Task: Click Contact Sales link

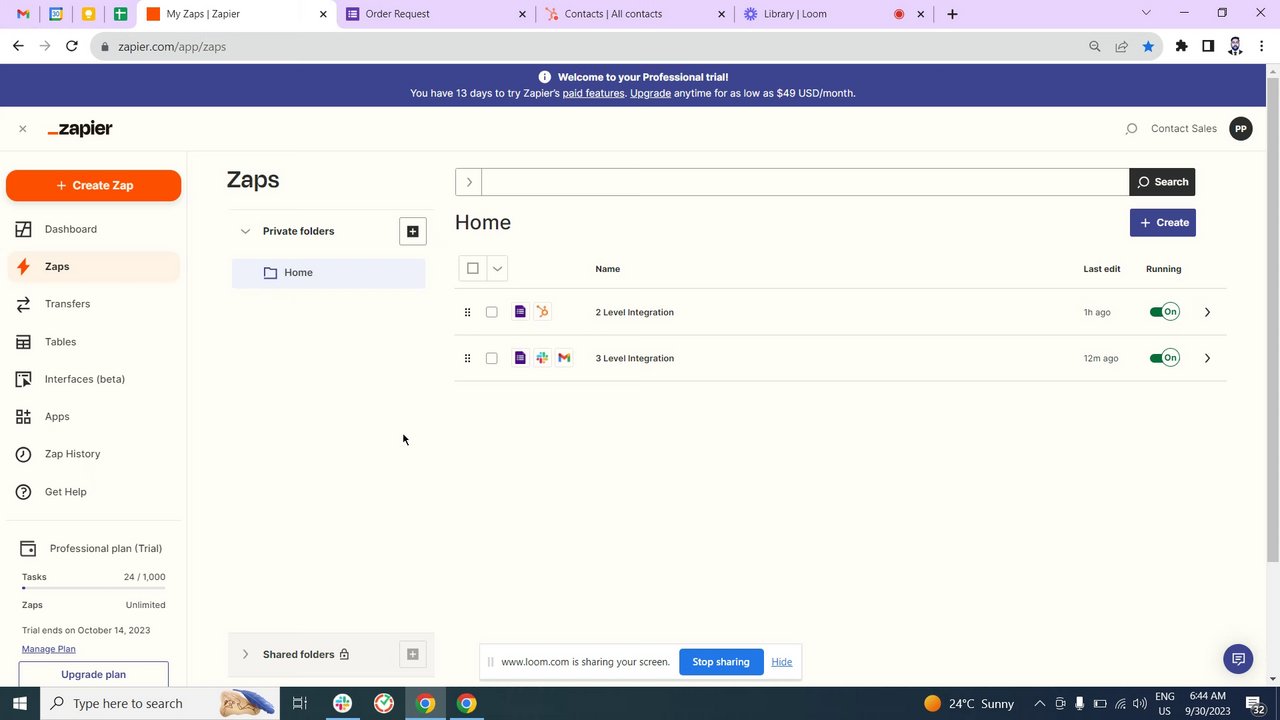Action: [1184, 129]
